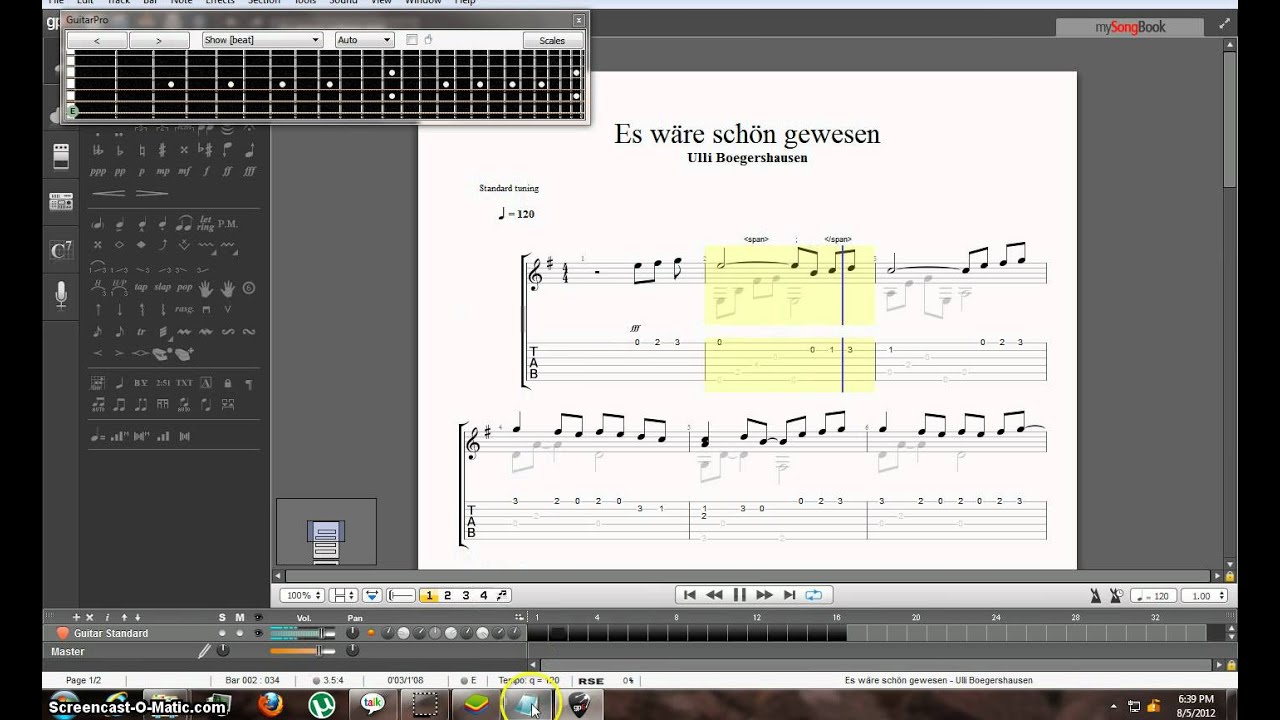Add a dead note X

coord(98,245)
